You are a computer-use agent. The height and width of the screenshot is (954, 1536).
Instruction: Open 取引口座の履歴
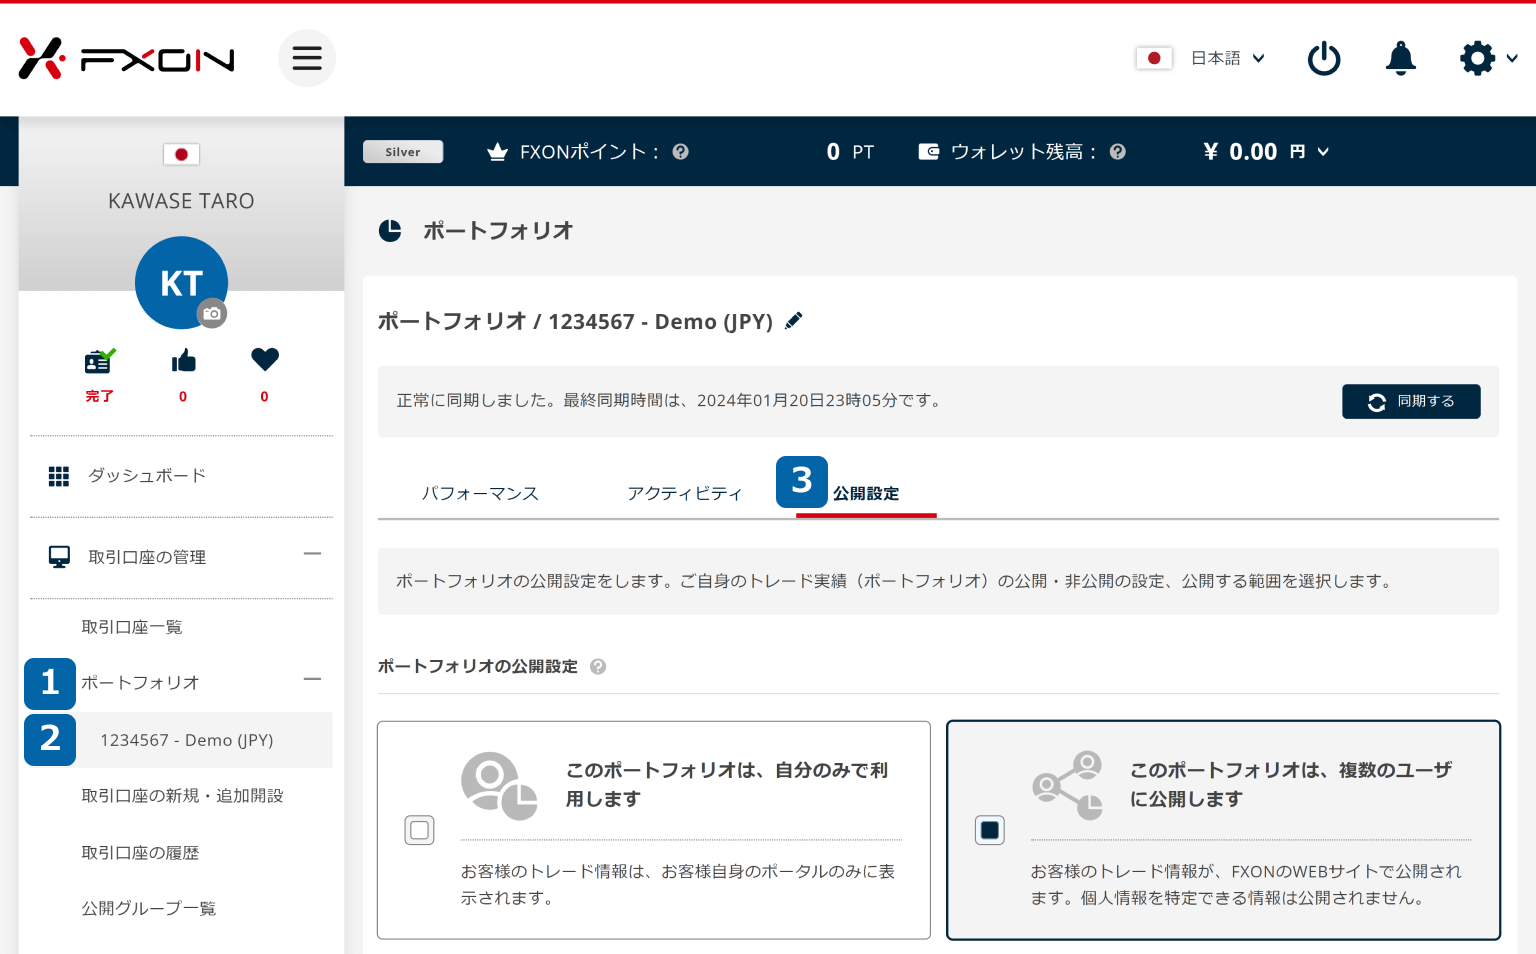(x=140, y=853)
